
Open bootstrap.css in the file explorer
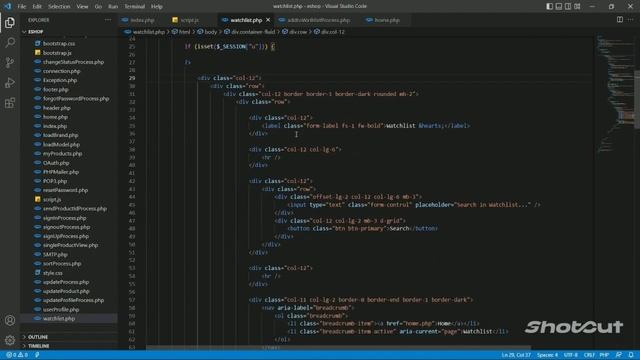[59, 43]
